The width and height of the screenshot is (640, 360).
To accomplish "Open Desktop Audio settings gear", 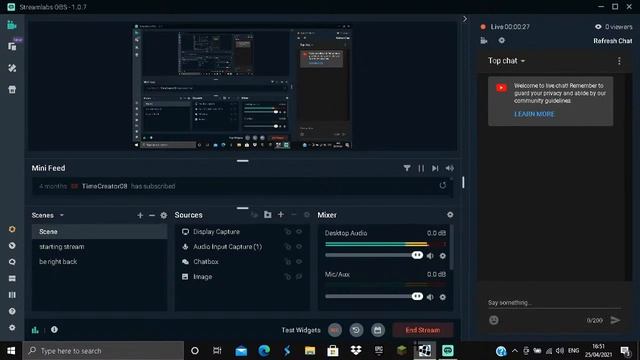I will point(443,256).
